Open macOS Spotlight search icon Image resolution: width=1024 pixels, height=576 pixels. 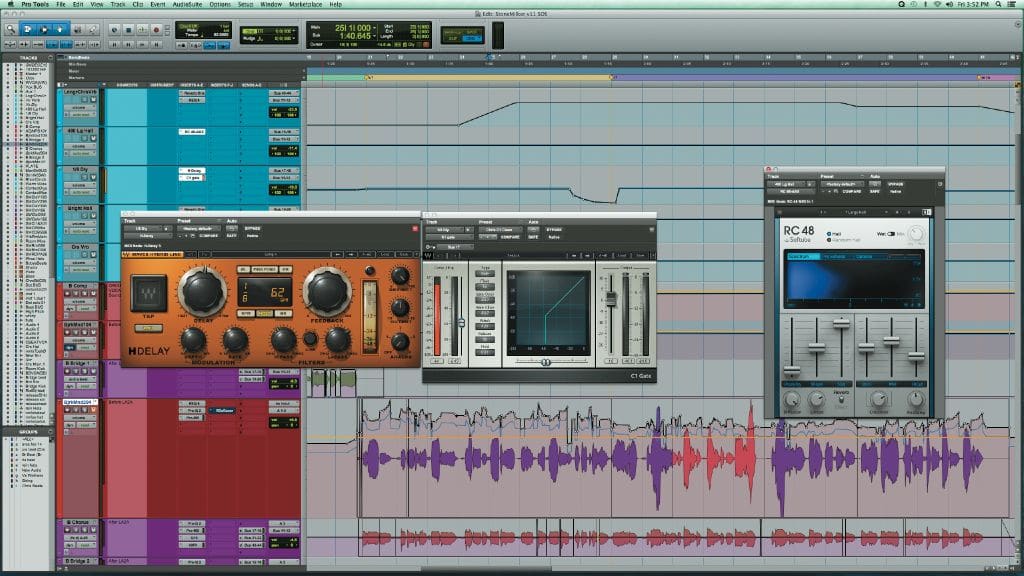(999, 4)
